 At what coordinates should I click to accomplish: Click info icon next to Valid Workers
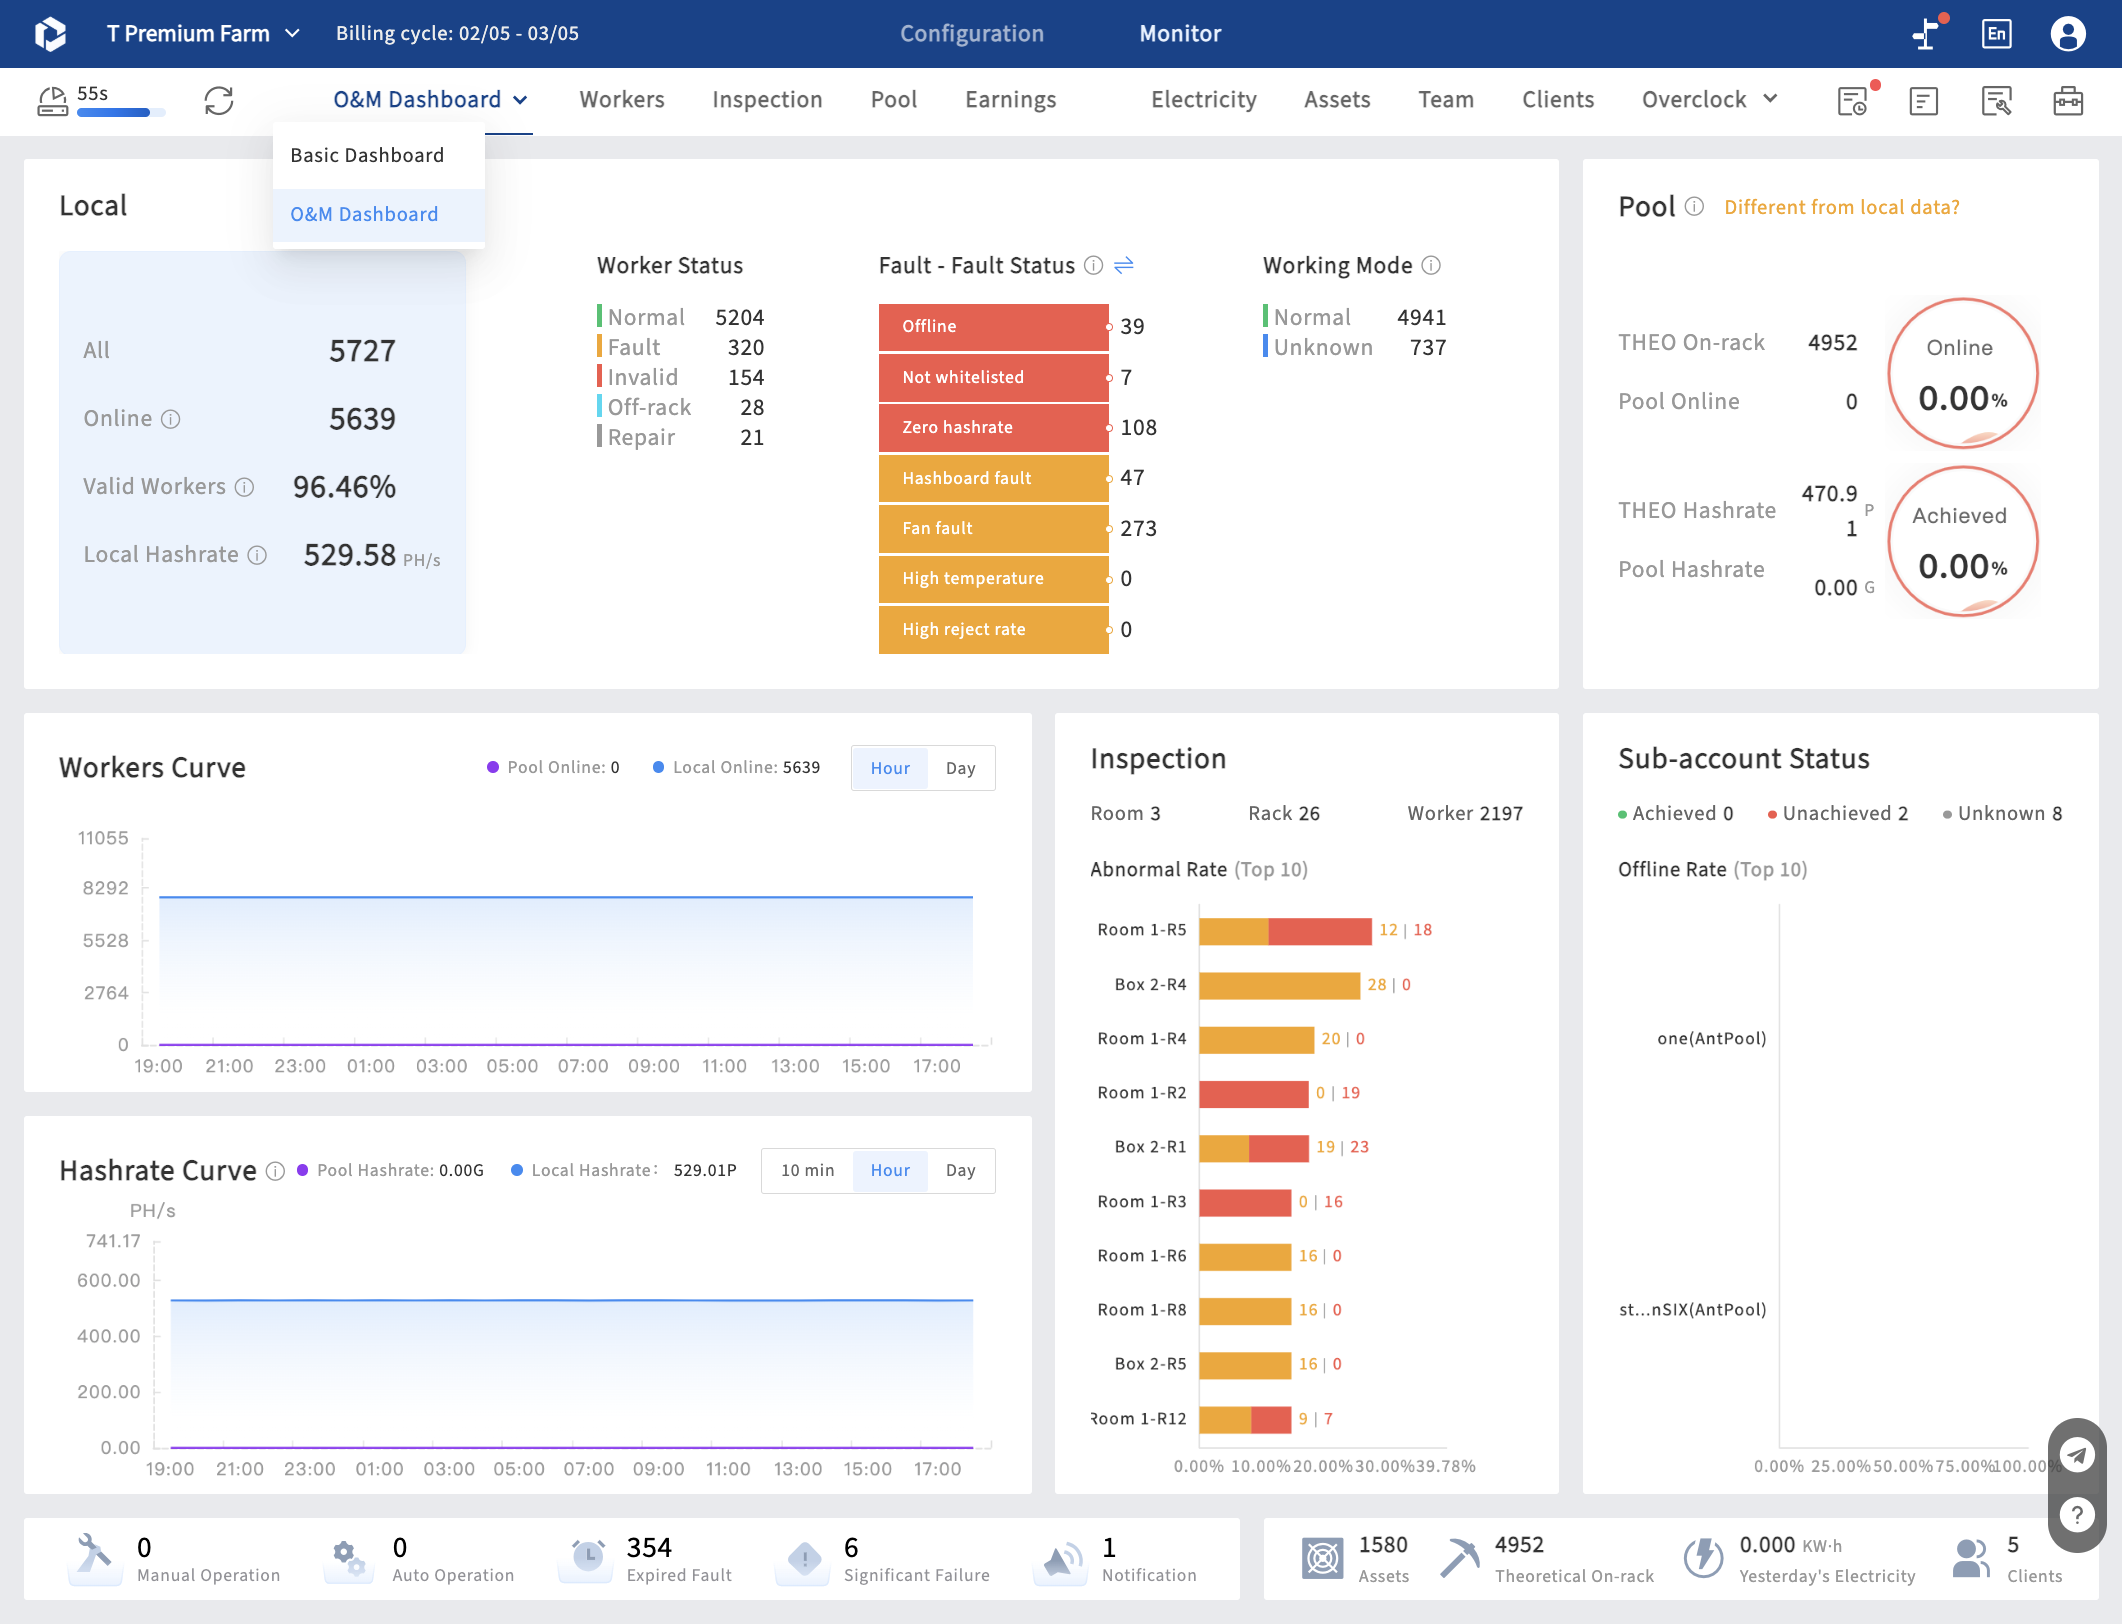point(244,487)
